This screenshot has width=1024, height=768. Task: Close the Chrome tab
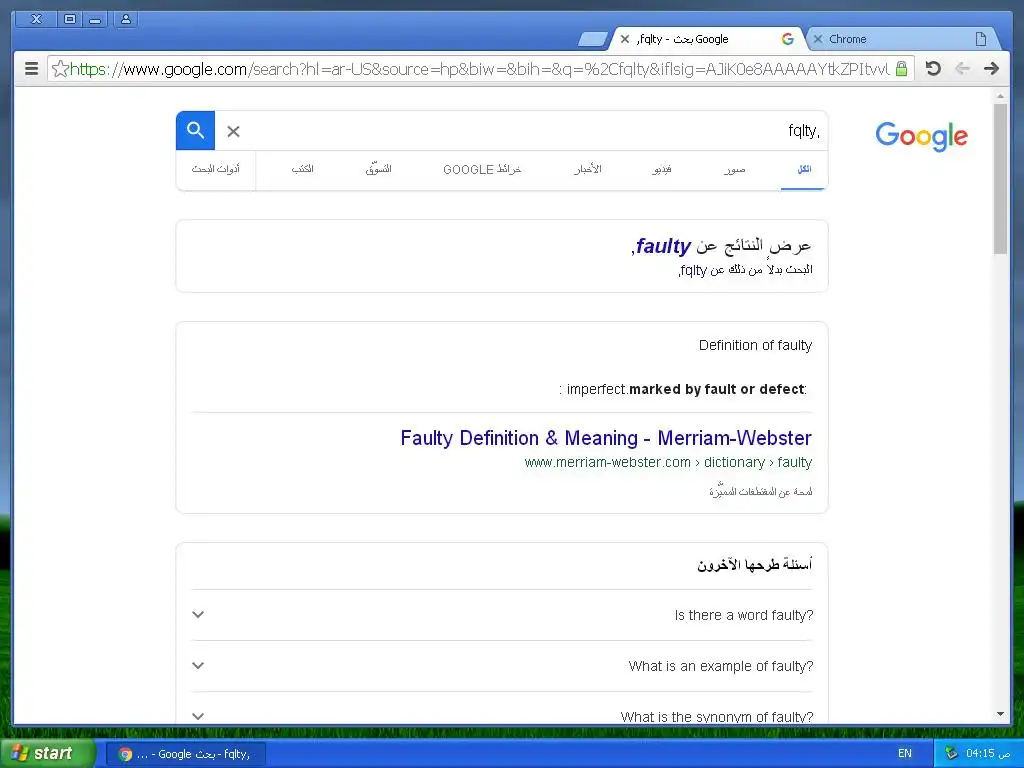point(818,39)
